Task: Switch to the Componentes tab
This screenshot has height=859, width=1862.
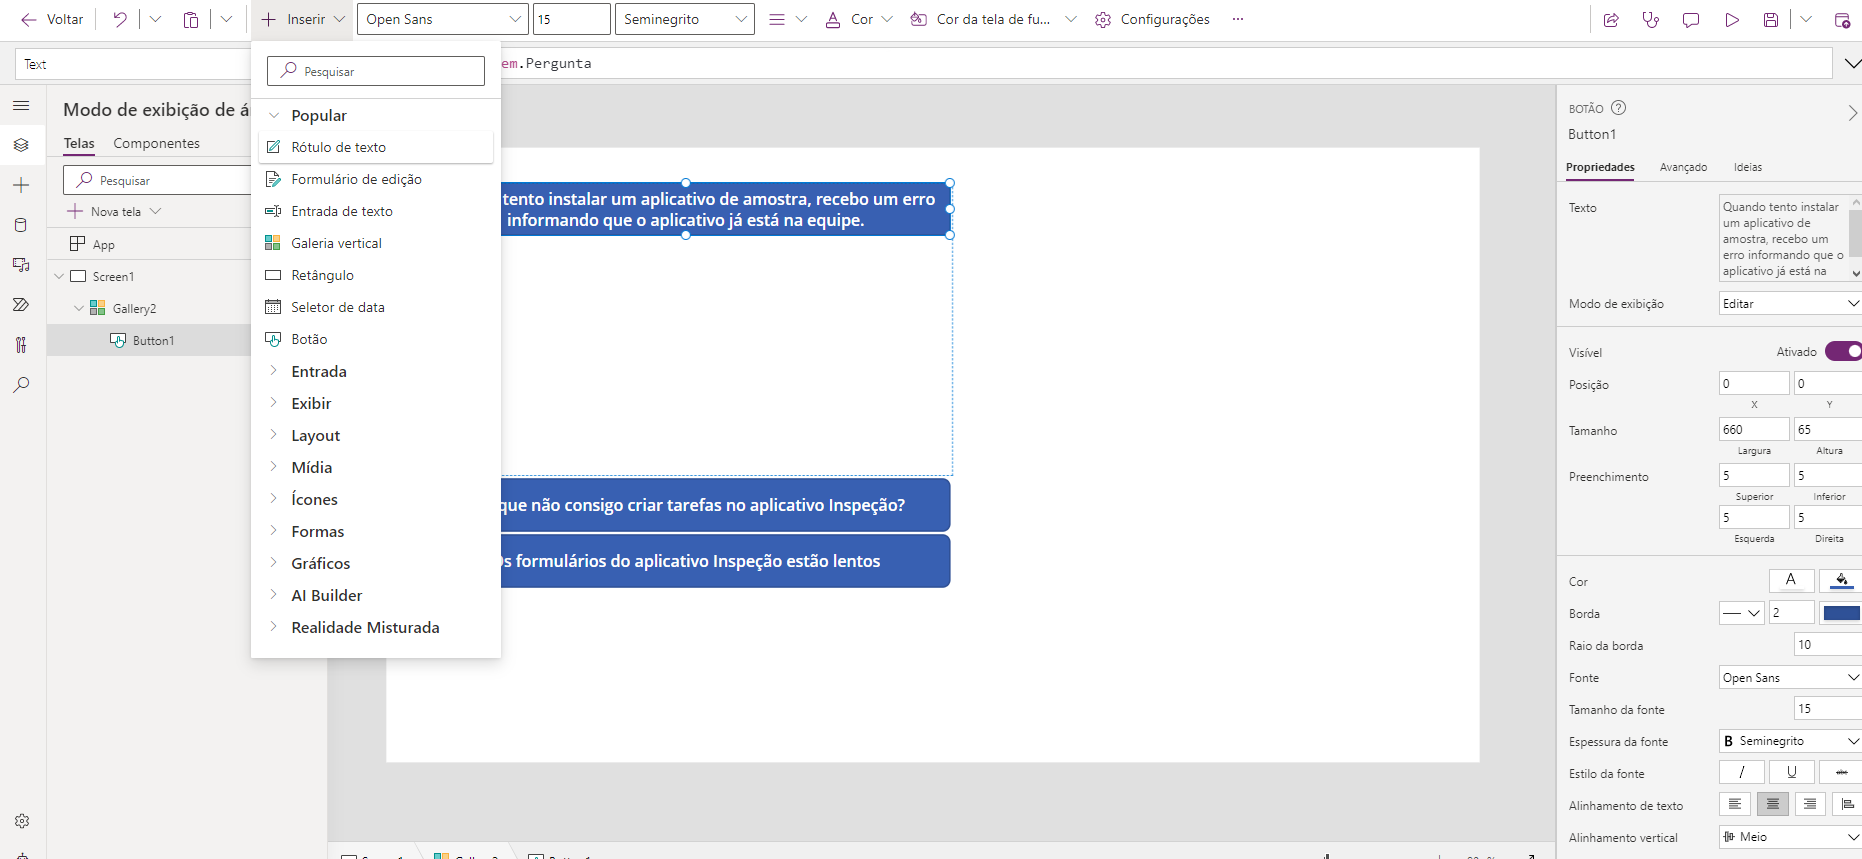Action: (156, 143)
